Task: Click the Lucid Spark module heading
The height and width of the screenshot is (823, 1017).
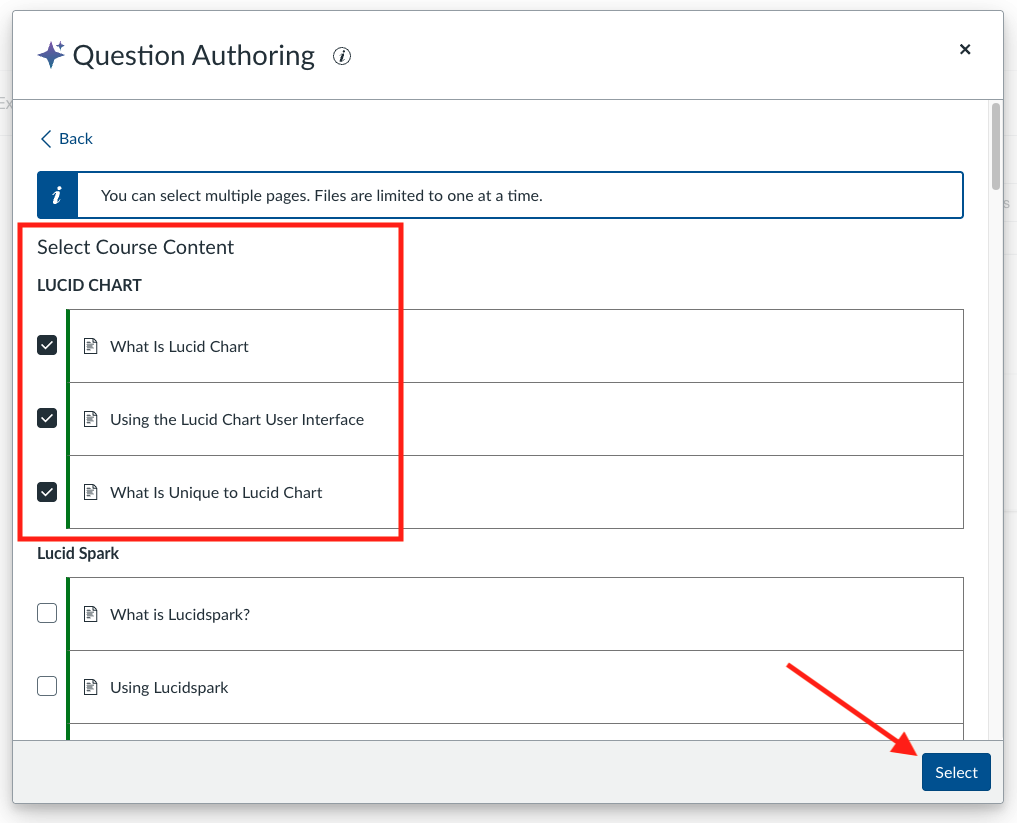Action: [x=78, y=553]
